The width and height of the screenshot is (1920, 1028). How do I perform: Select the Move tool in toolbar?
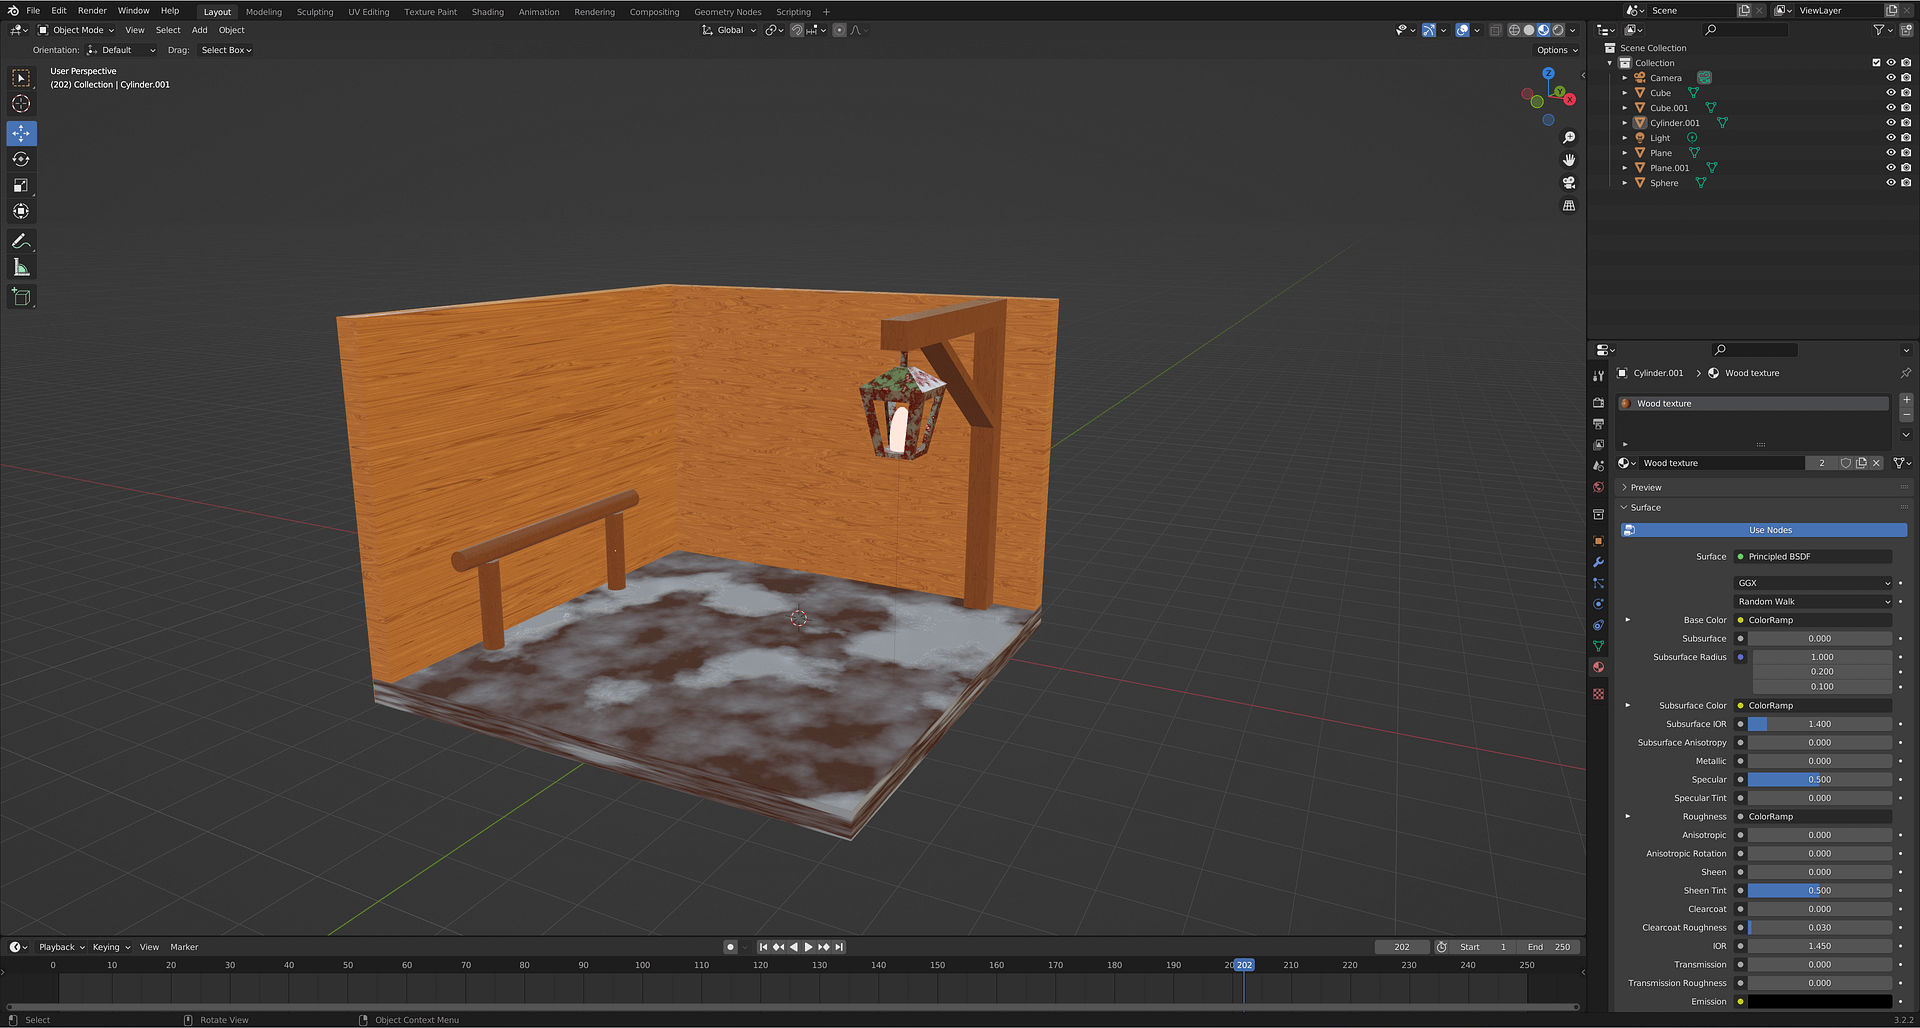(21, 133)
